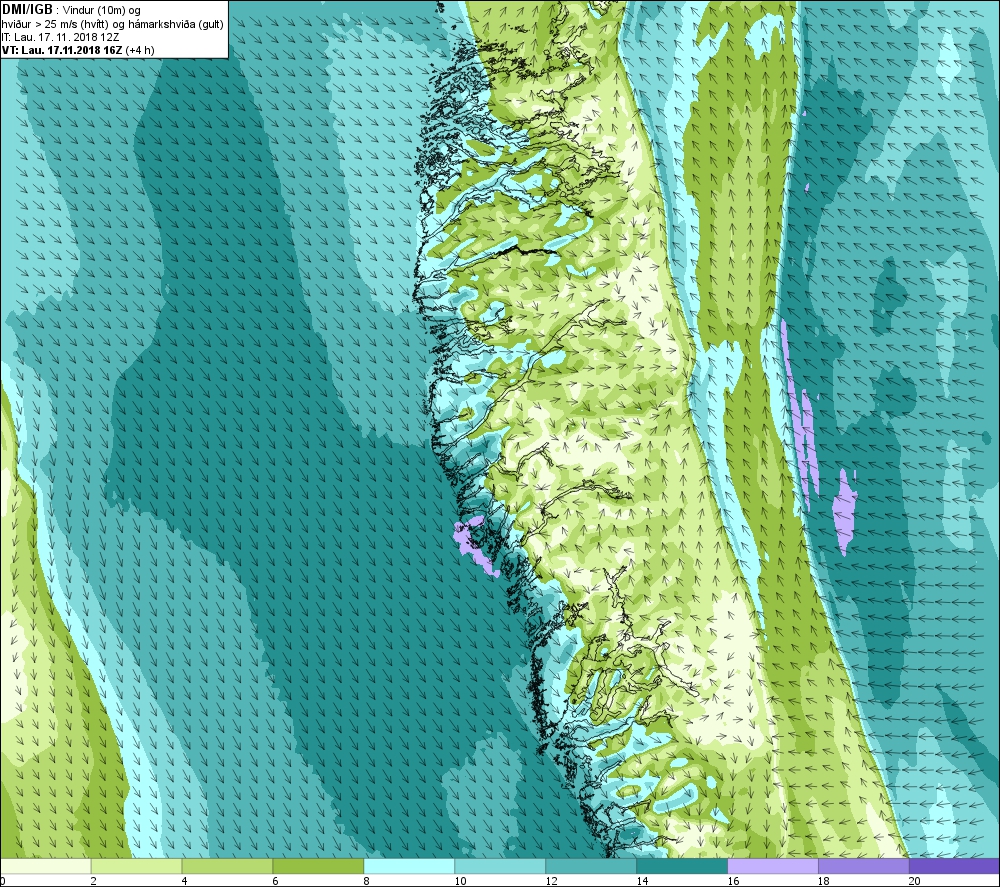This screenshot has width=1000, height=887.
Task: Click the scale label '16'
Action: click(733, 881)
